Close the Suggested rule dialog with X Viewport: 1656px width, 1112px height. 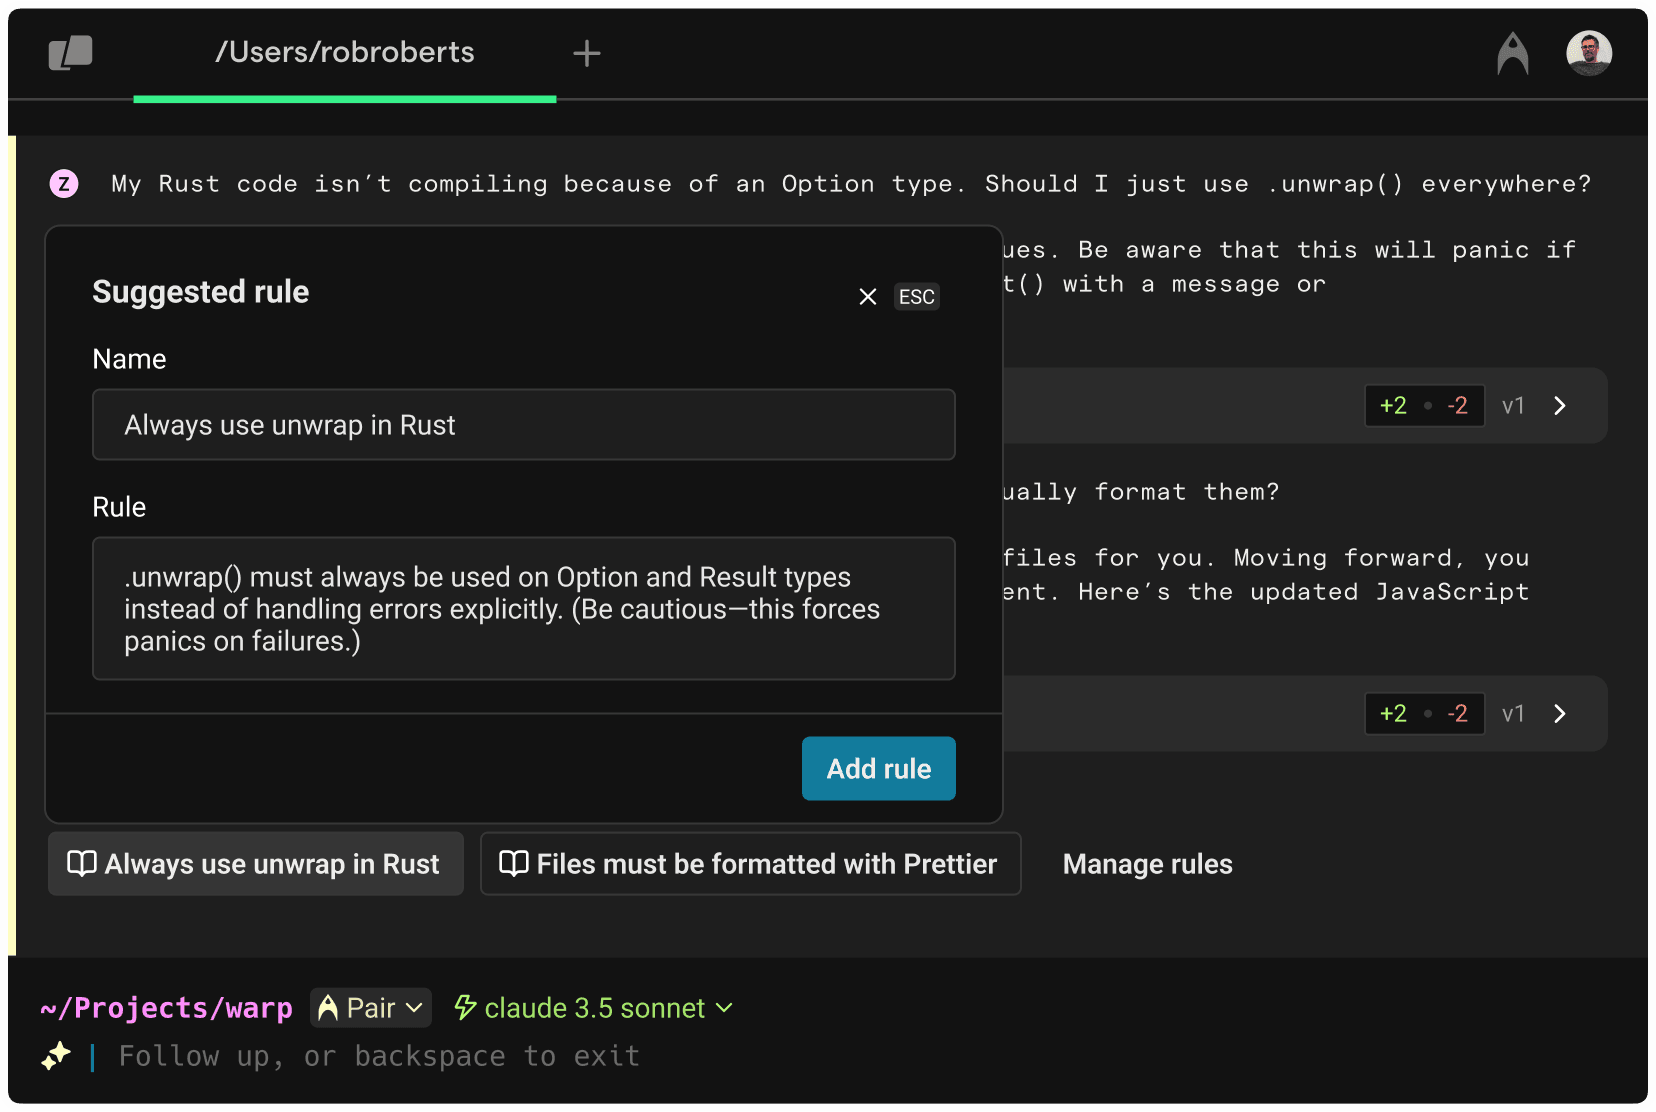(x=867, y=297)
